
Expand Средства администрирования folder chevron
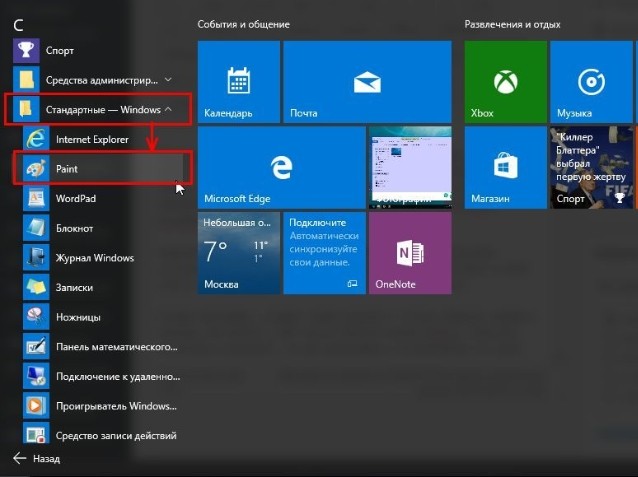click(x=168, y=80)
